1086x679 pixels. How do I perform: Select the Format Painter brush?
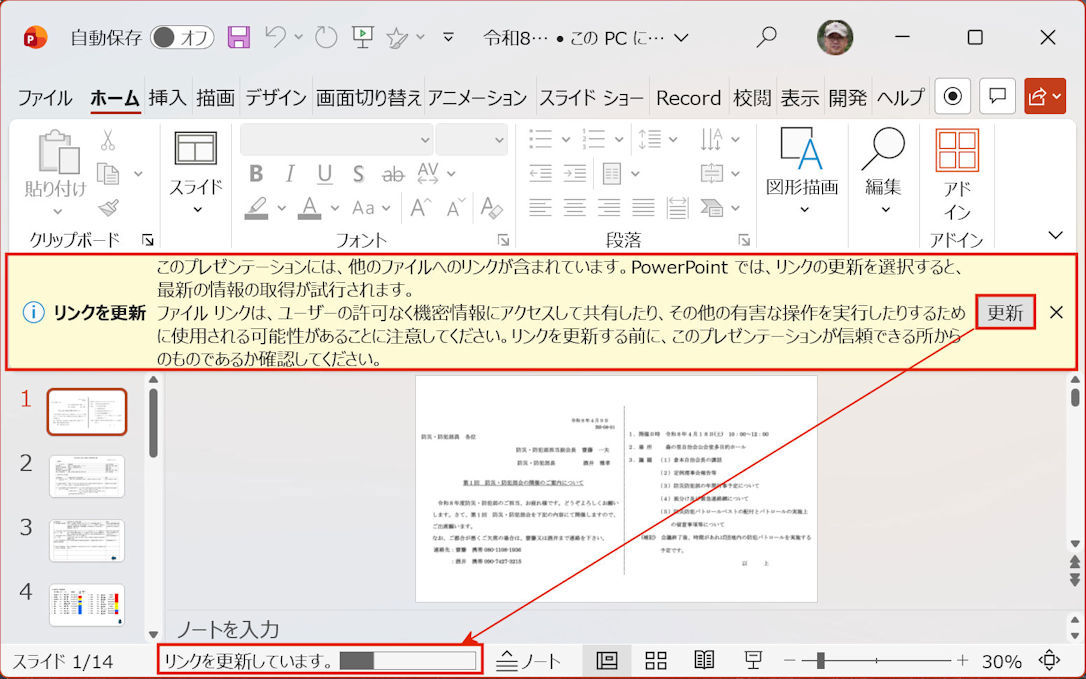click(x=109, y=207)
